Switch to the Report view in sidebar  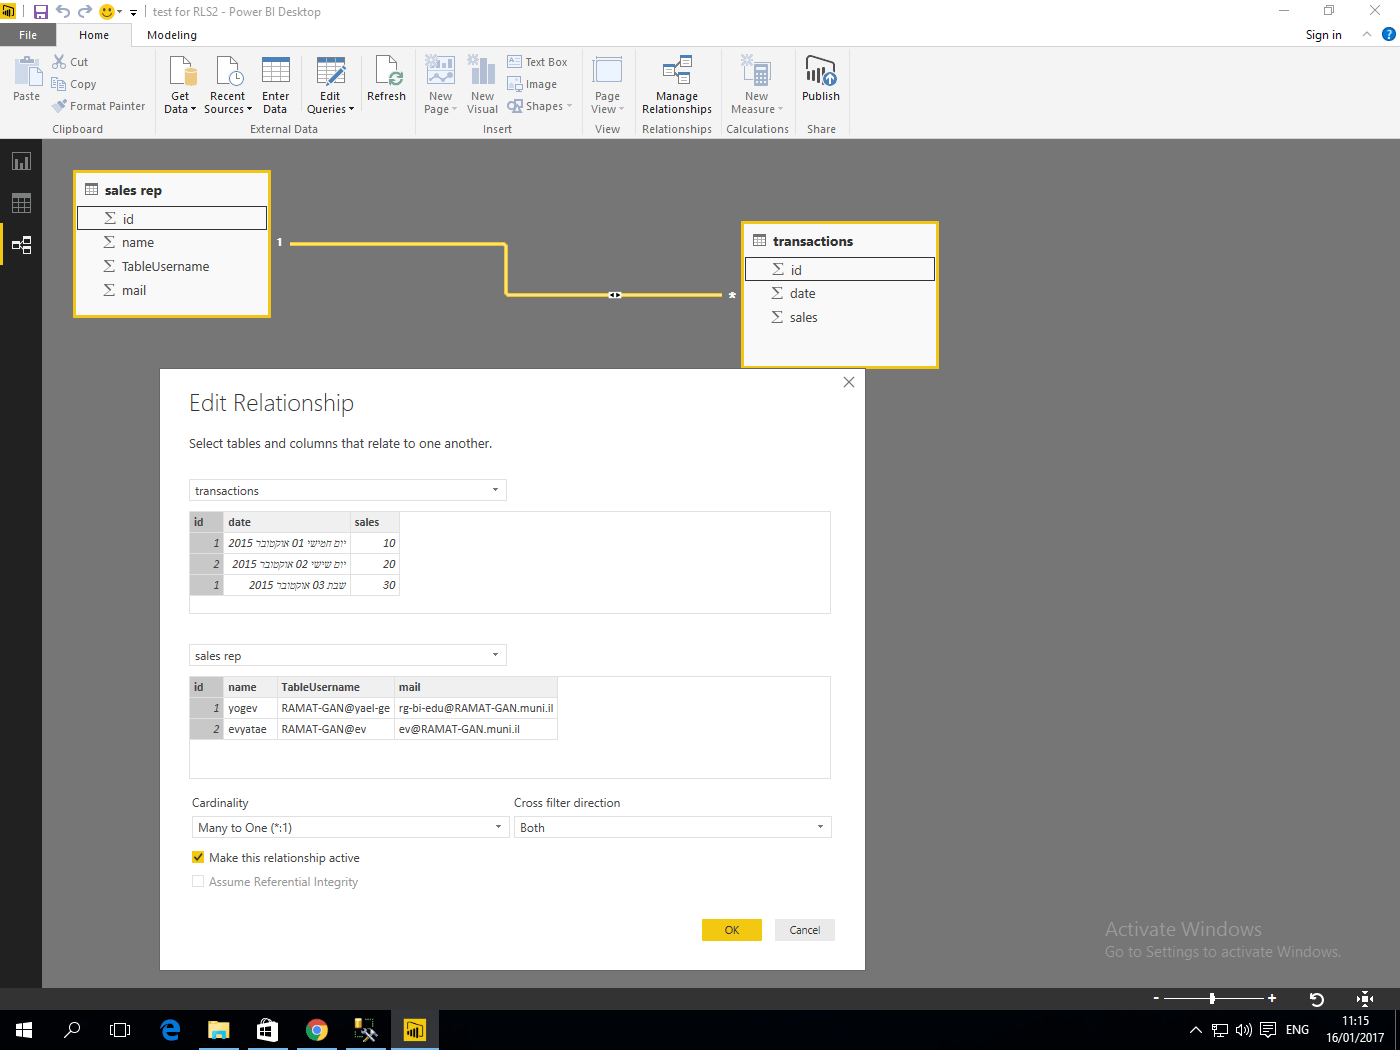point(21,160)
